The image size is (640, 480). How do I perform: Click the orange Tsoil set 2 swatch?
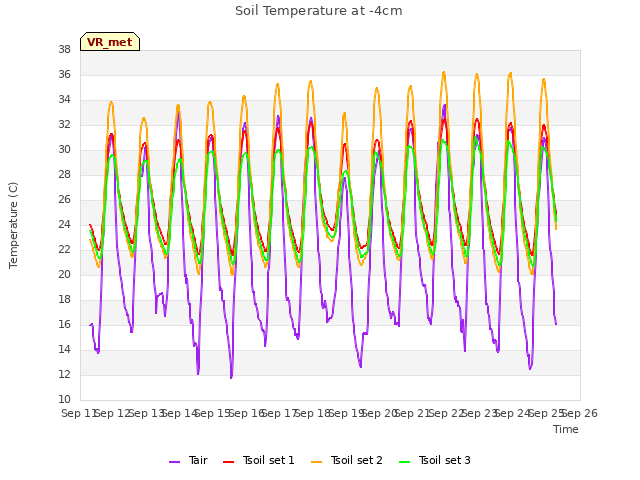(x=317, y=462)
